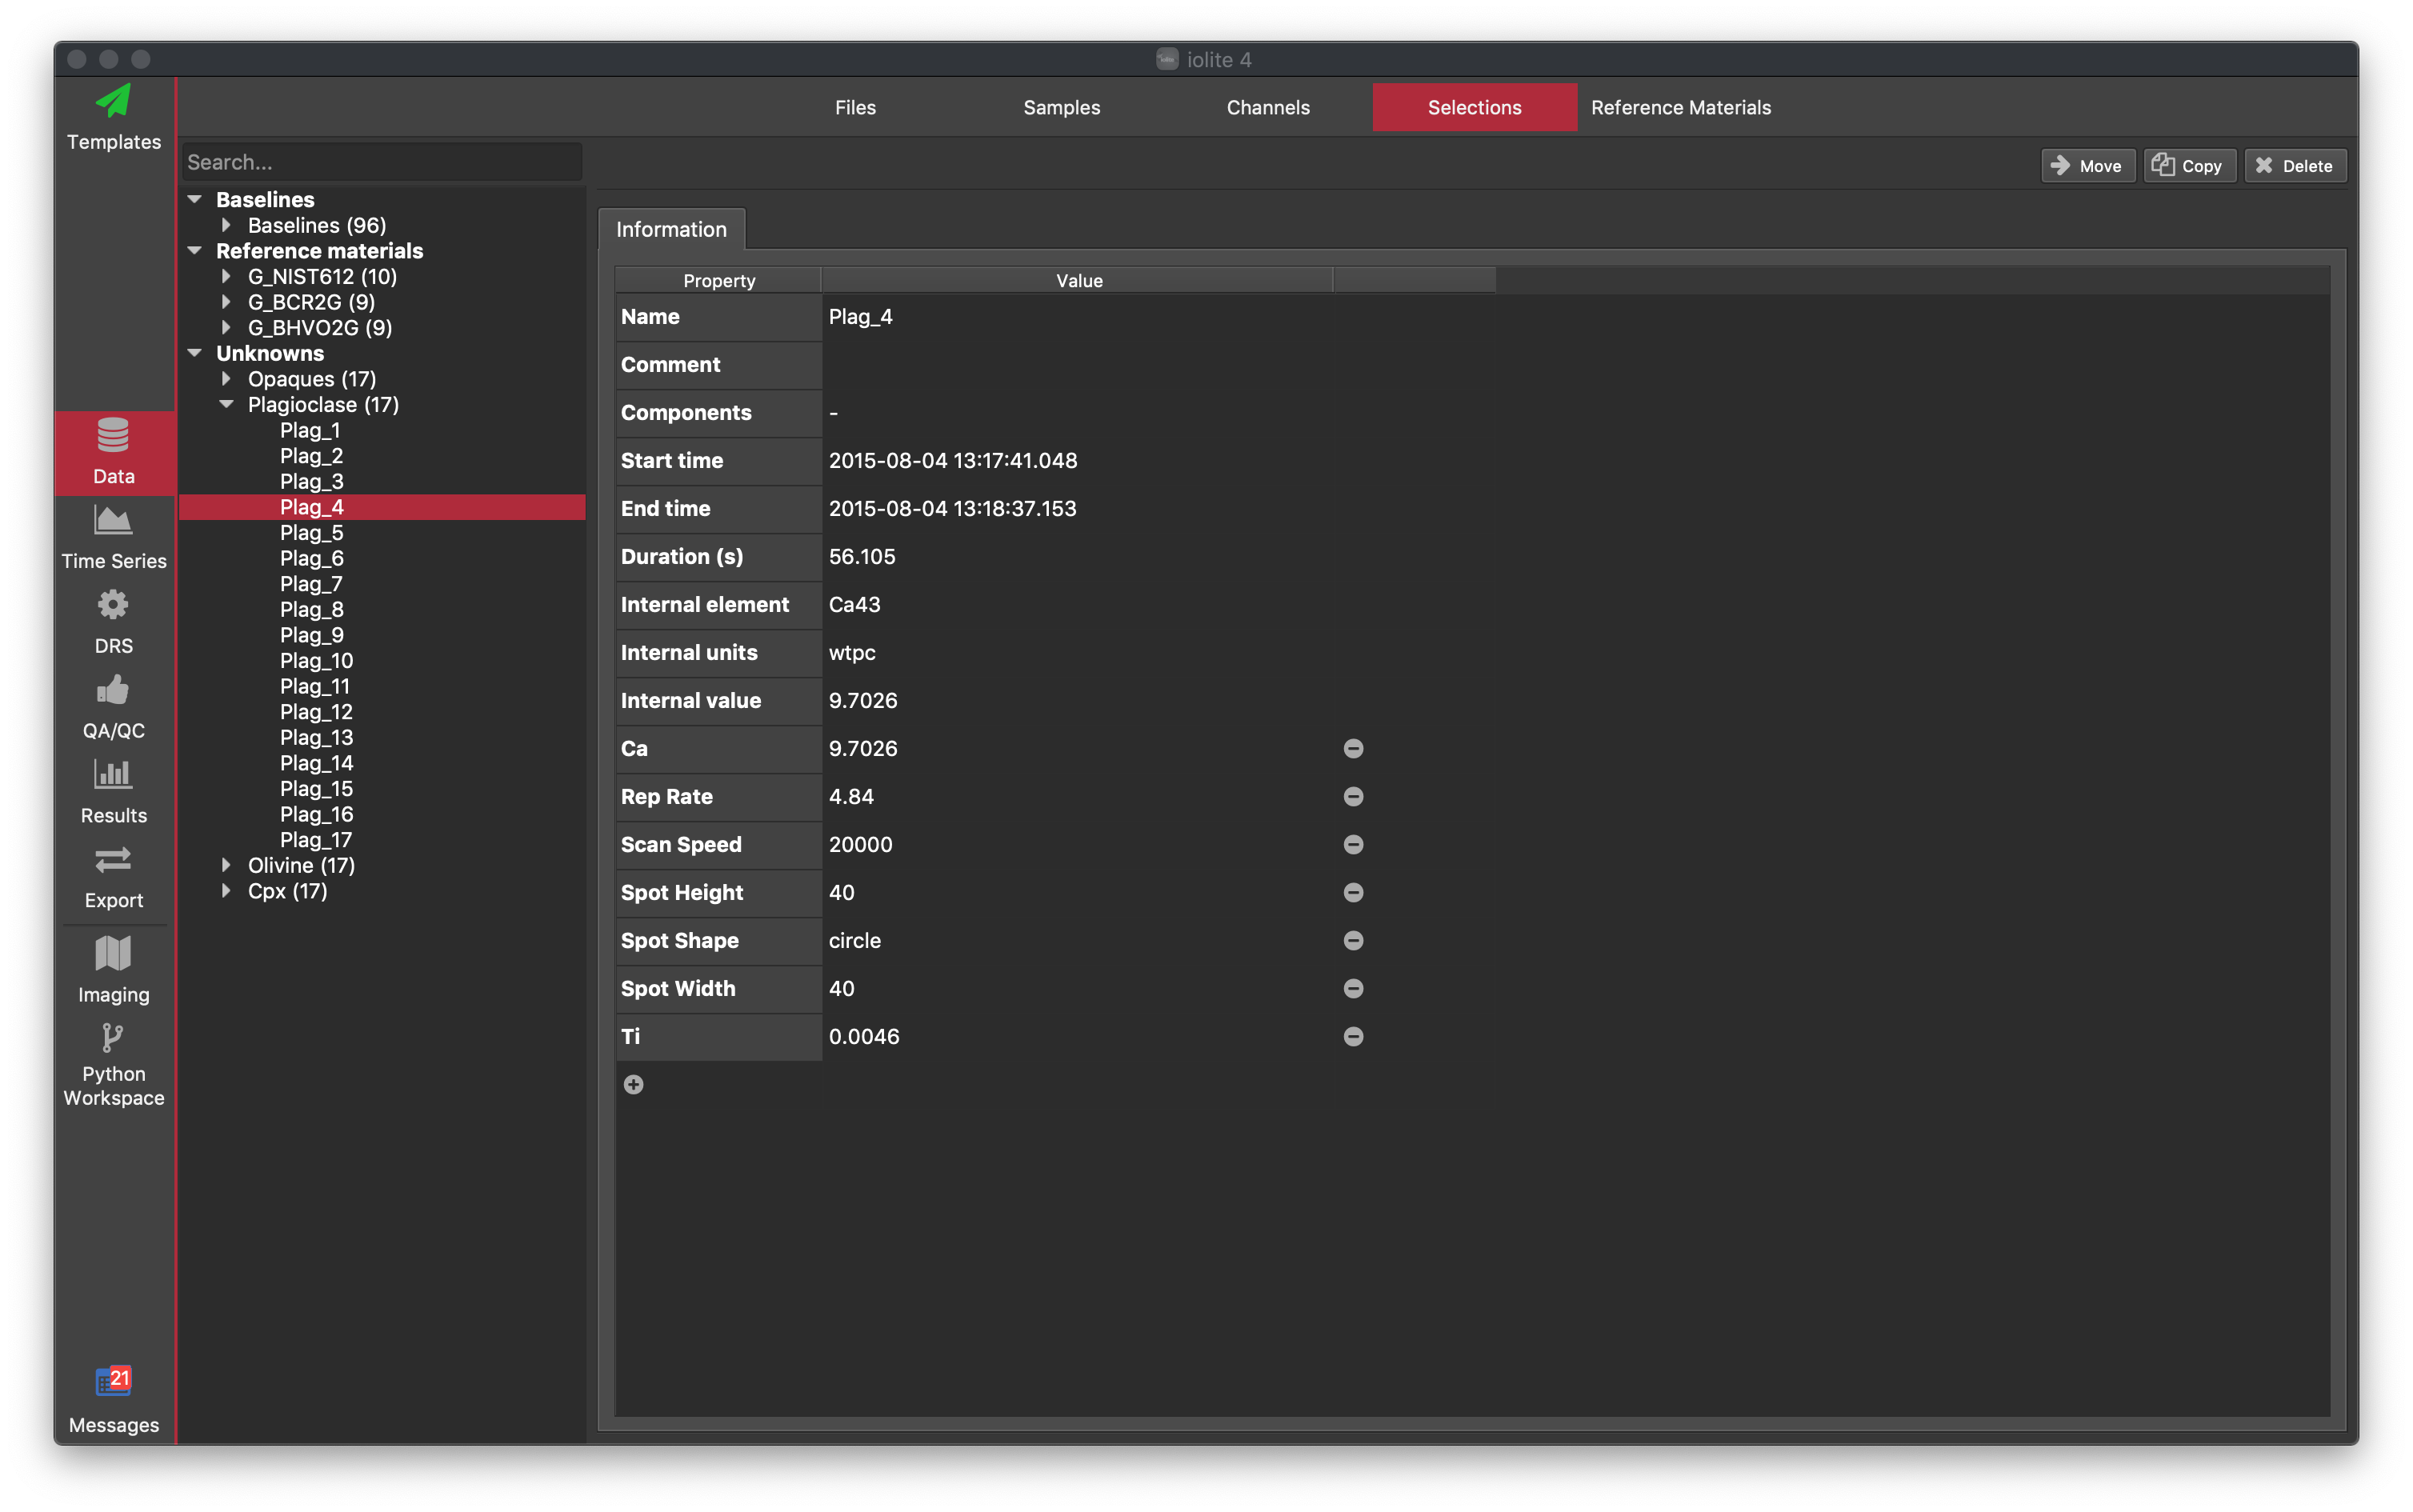Open the DRS gear icon
The height and width of the screenshot is (1512, 2413).
(113, 605)
